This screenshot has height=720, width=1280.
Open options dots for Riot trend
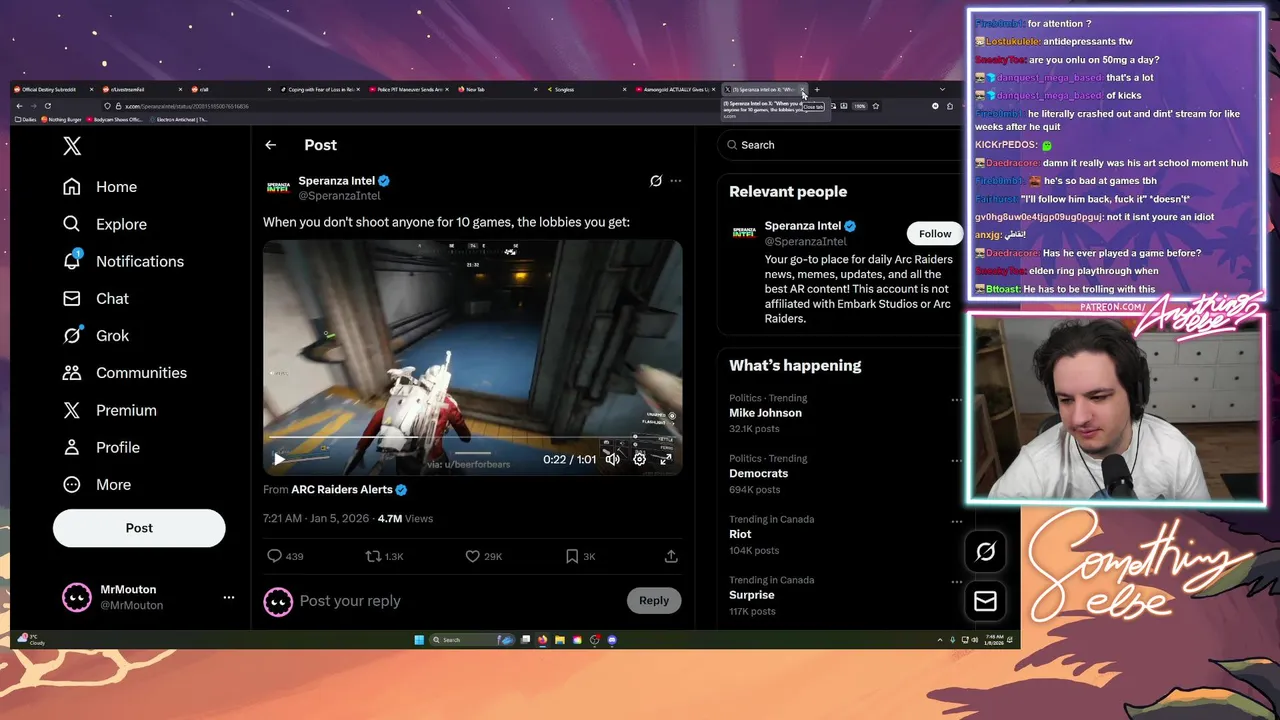coord(956,521)
